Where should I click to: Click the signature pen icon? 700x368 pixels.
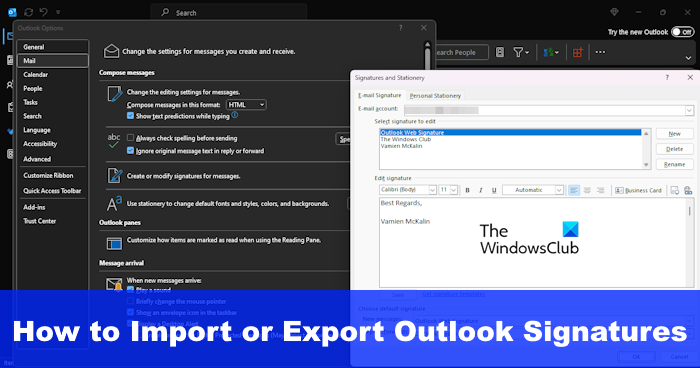pos(115,176)
